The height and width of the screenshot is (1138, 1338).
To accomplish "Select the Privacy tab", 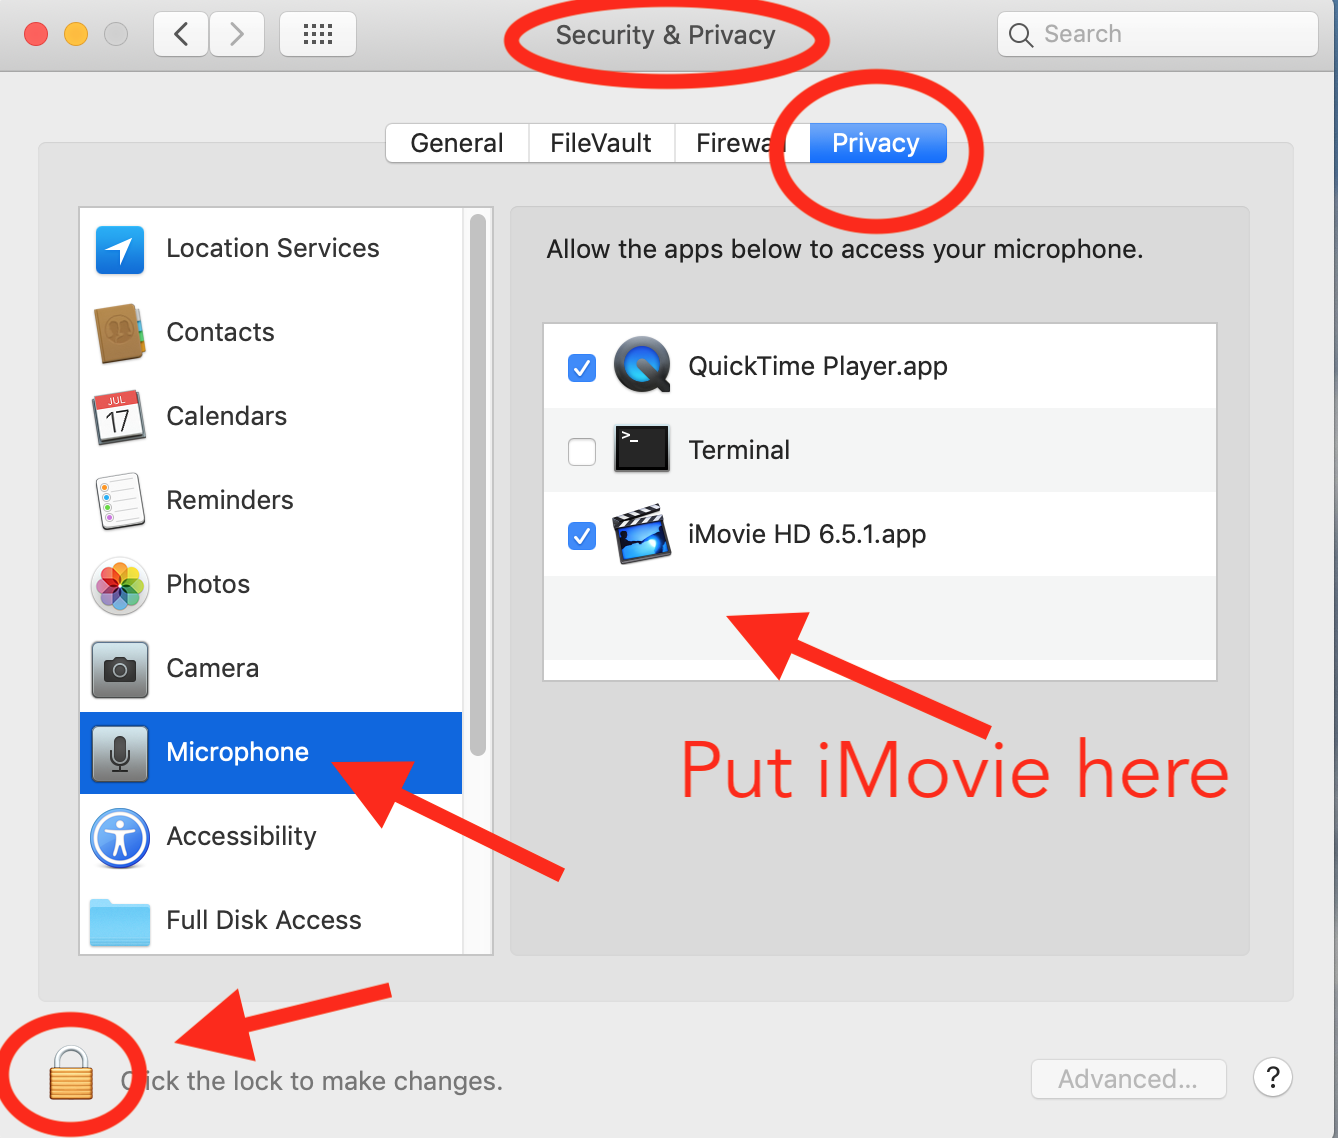I will tap(877, 143).
